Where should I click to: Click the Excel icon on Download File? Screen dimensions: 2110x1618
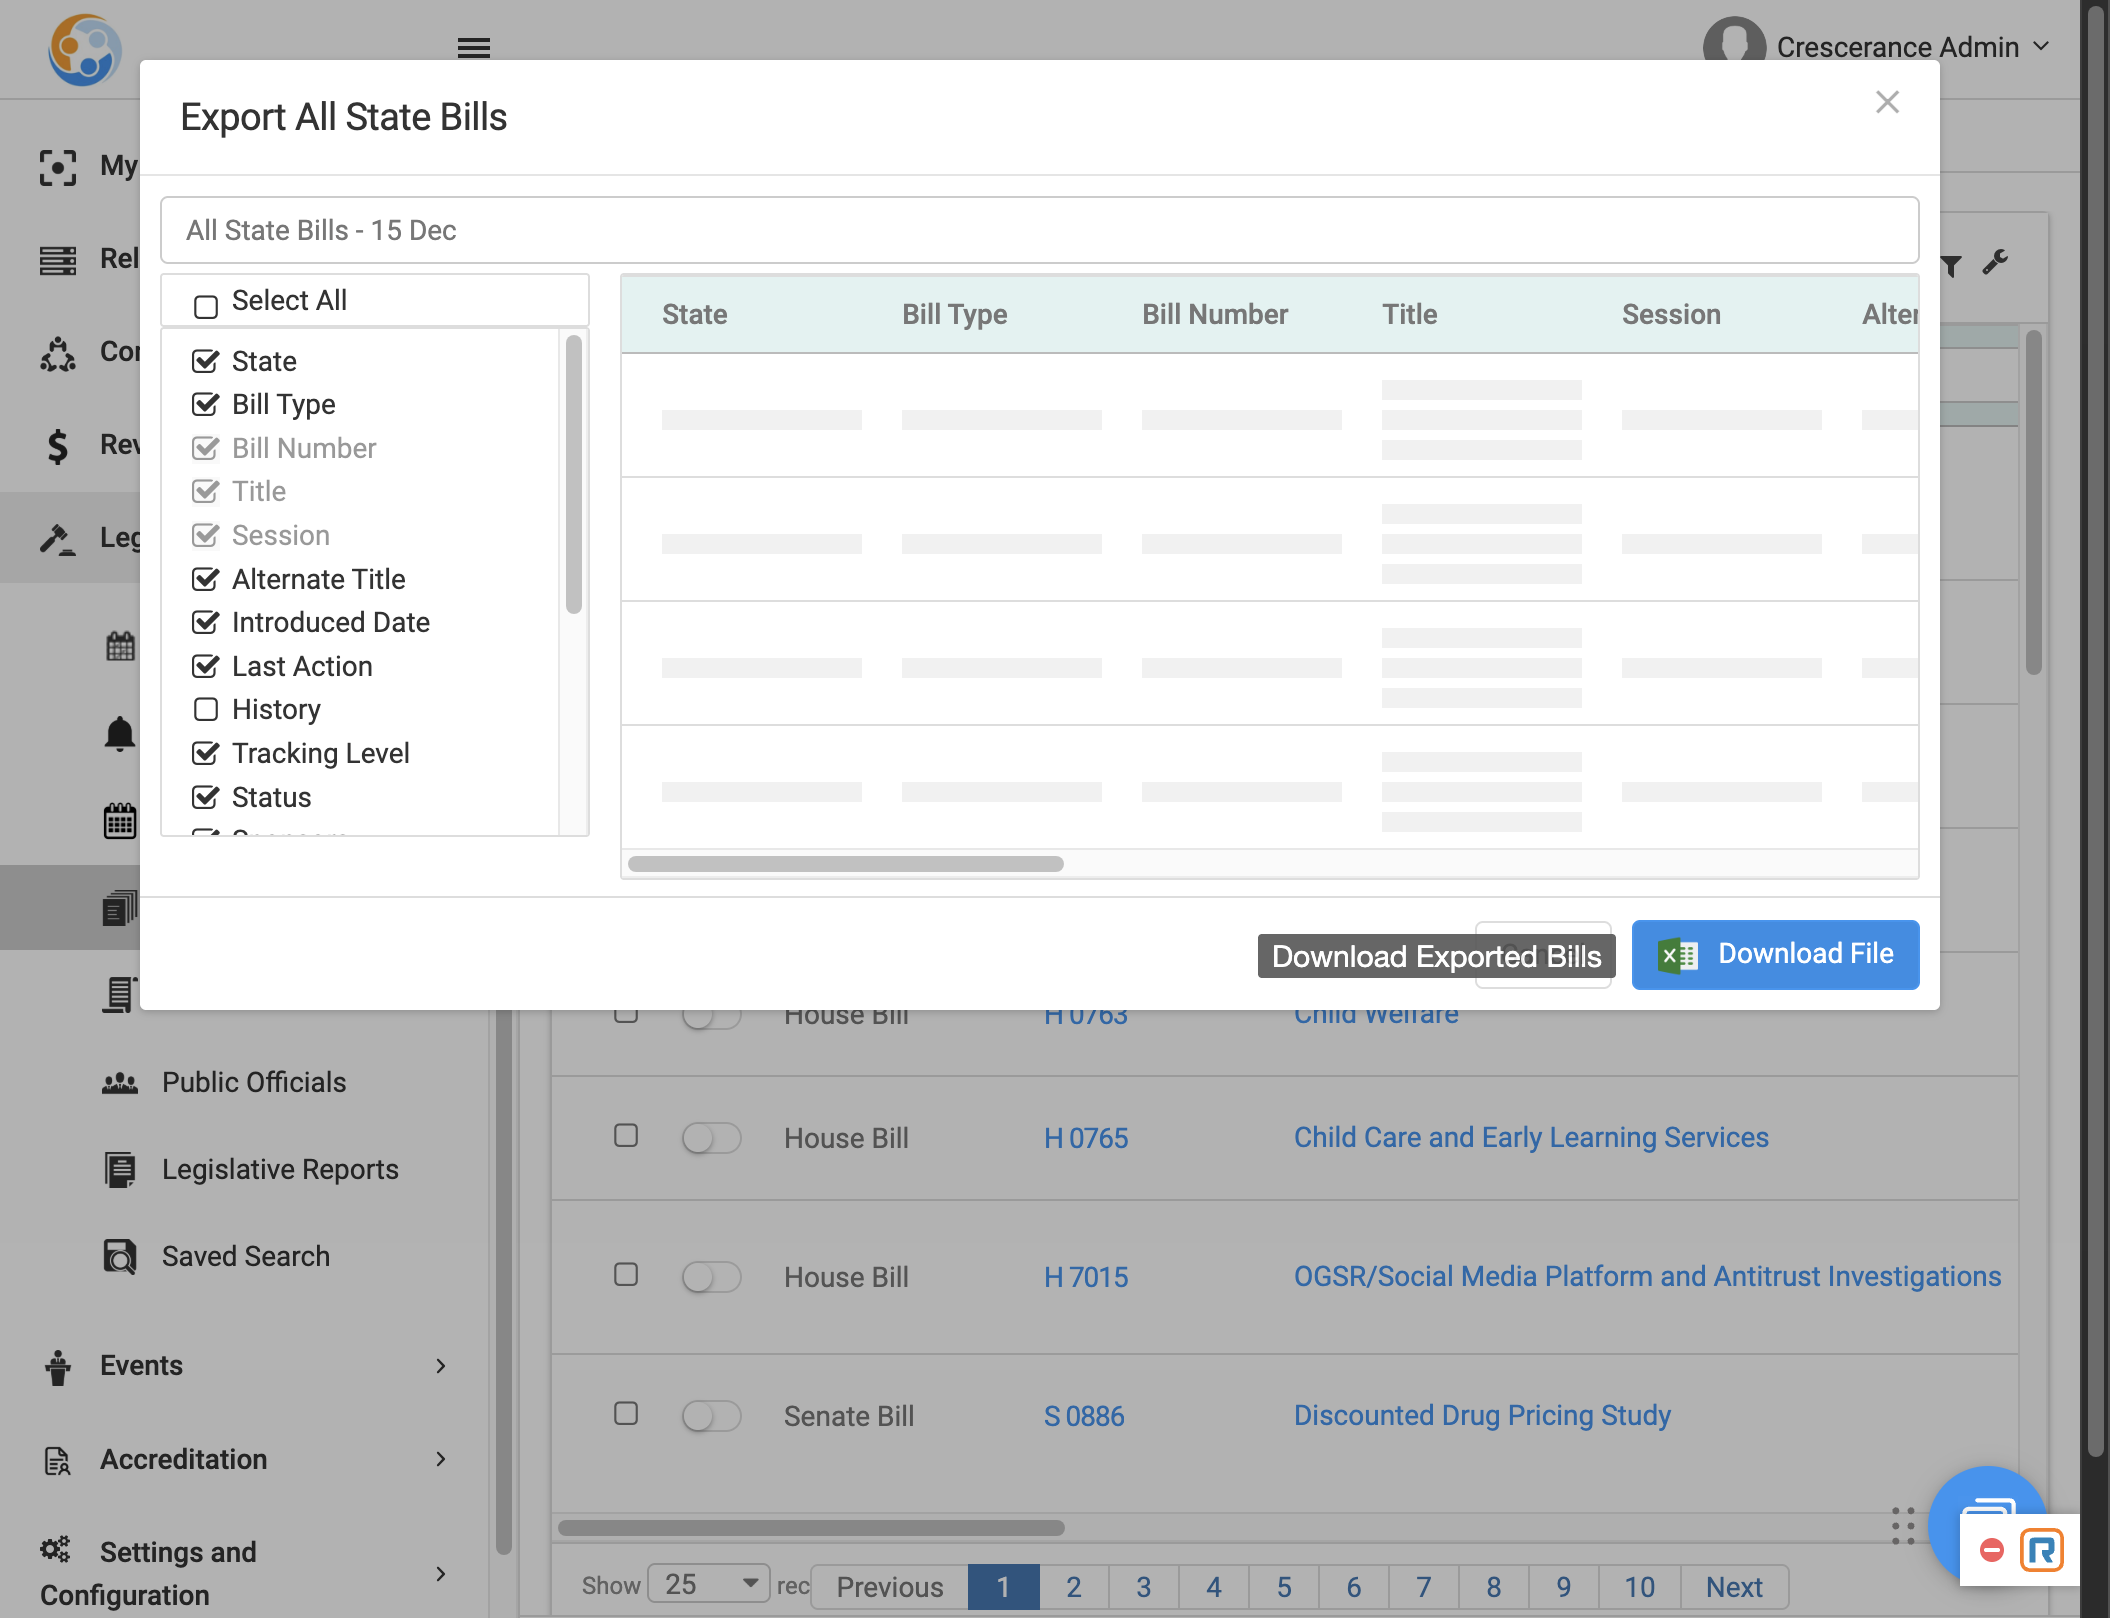1678,955
